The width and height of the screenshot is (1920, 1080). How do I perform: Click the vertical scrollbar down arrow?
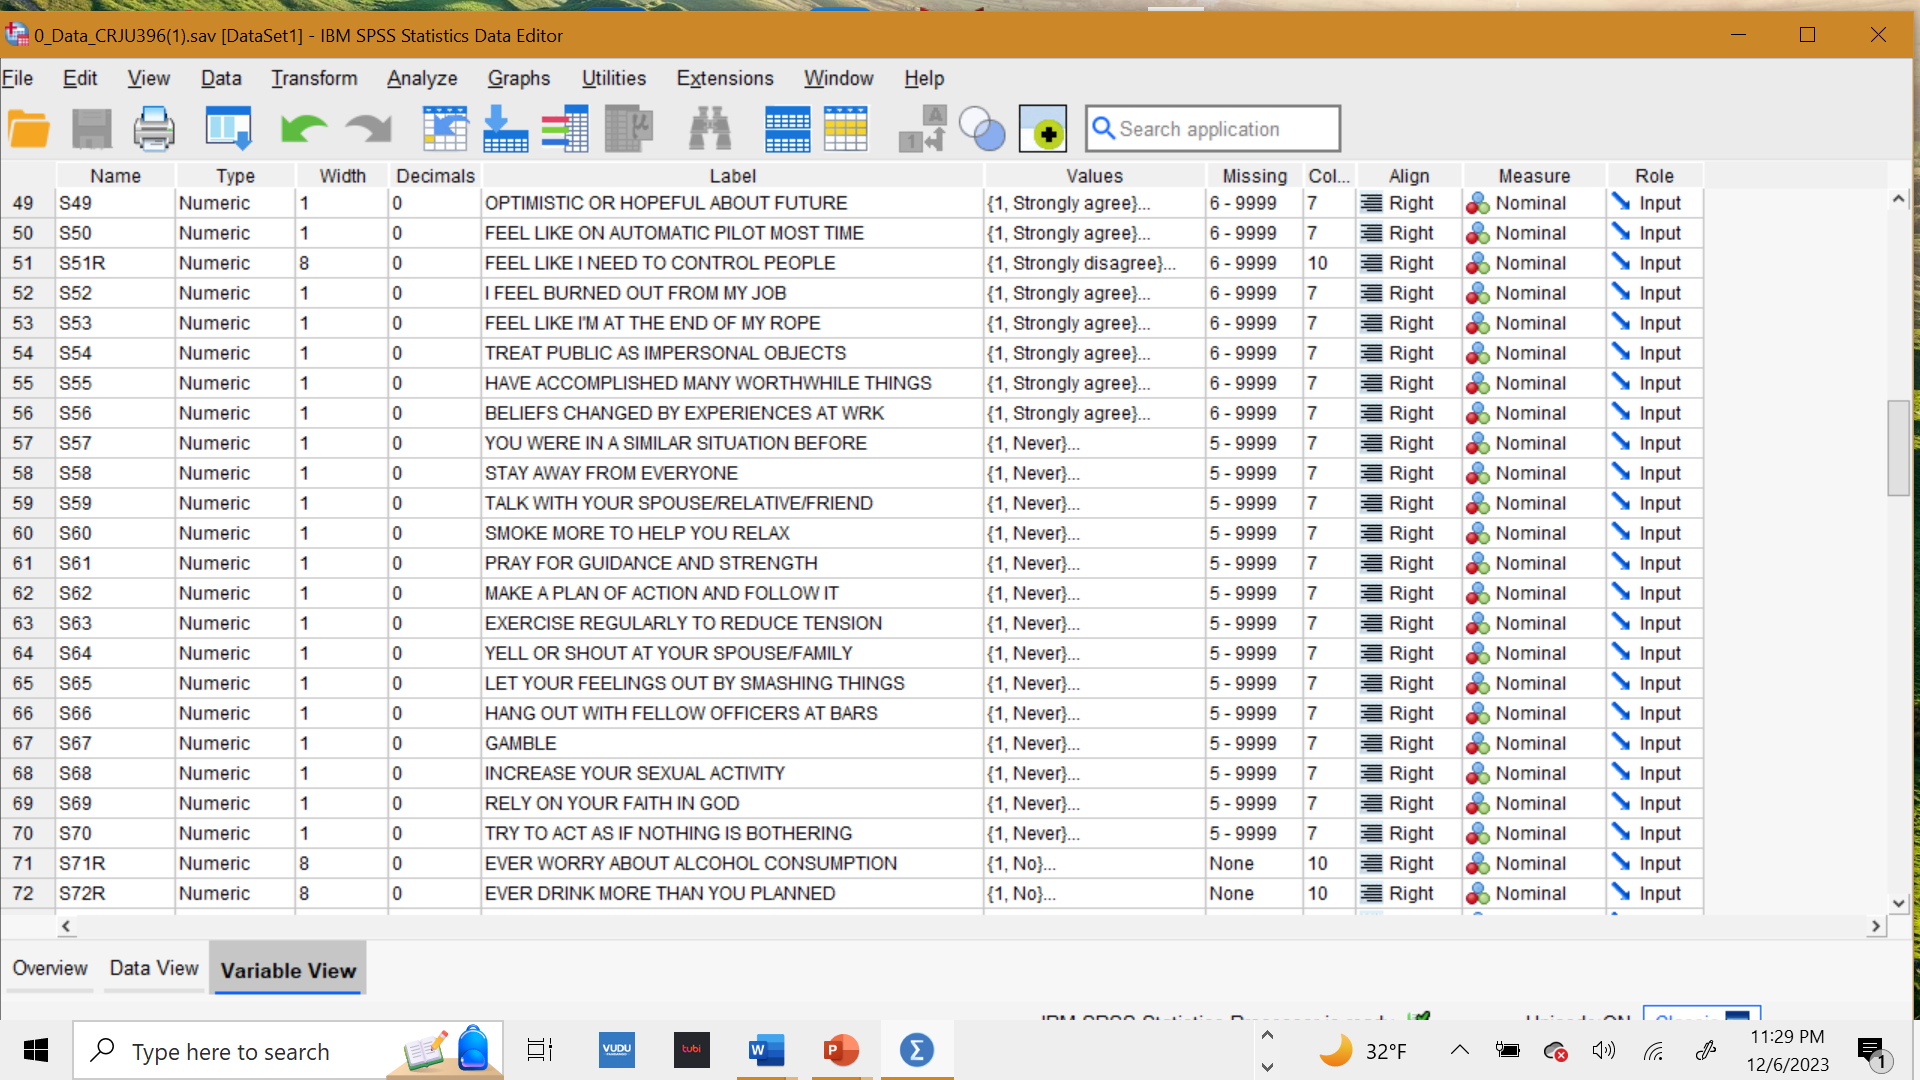click(1898, 903)
